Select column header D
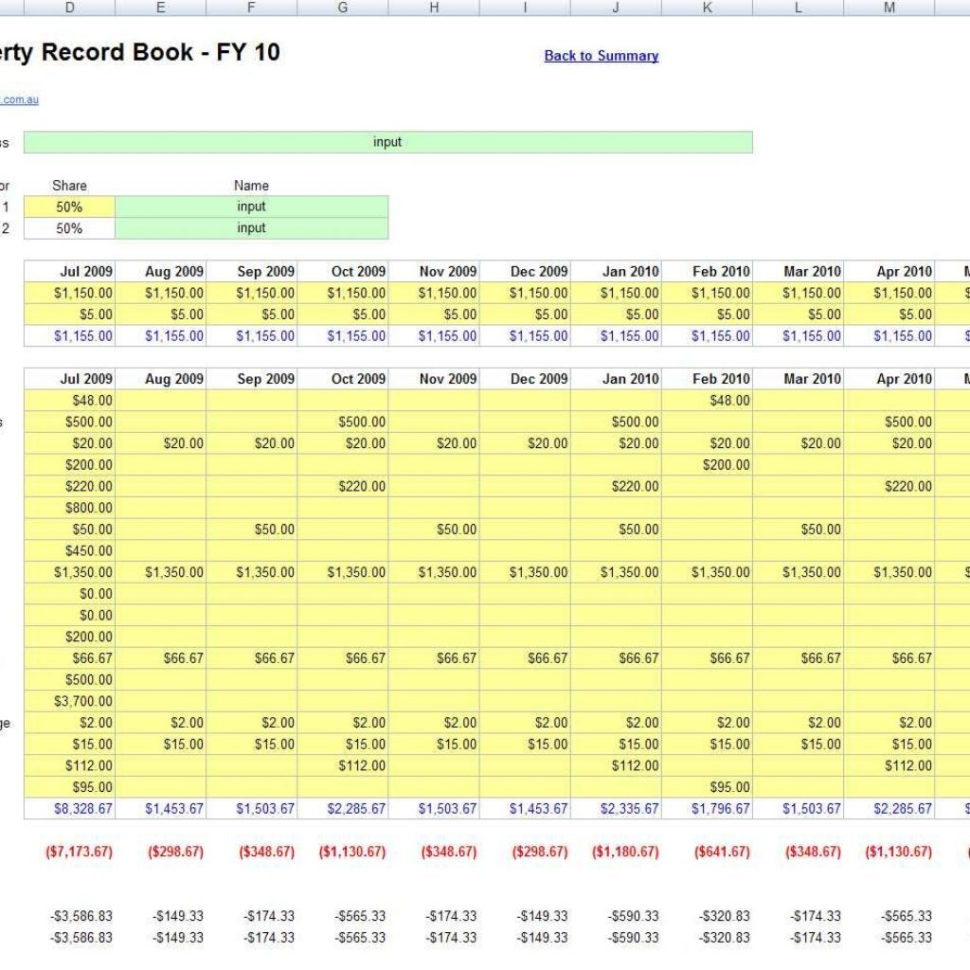The image size is (970, 970). 69,8
